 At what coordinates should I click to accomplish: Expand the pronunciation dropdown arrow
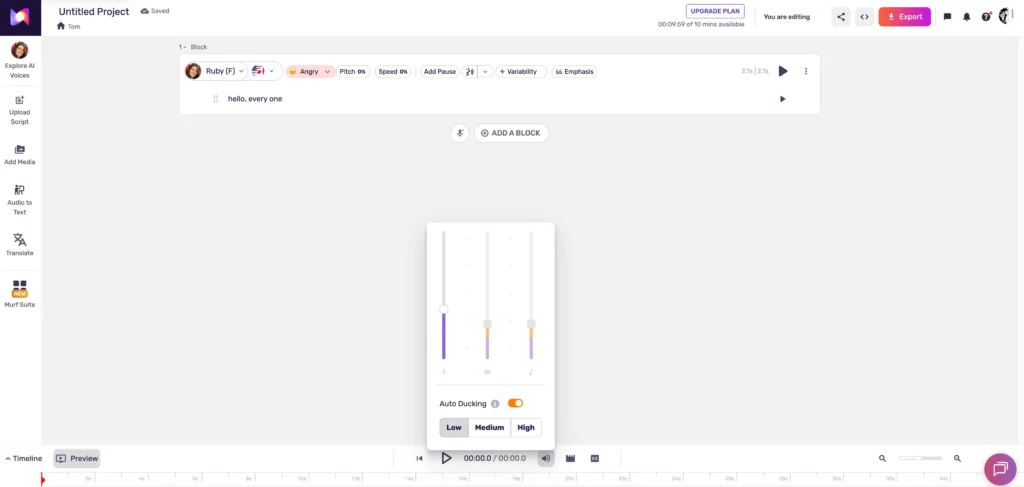485,71
